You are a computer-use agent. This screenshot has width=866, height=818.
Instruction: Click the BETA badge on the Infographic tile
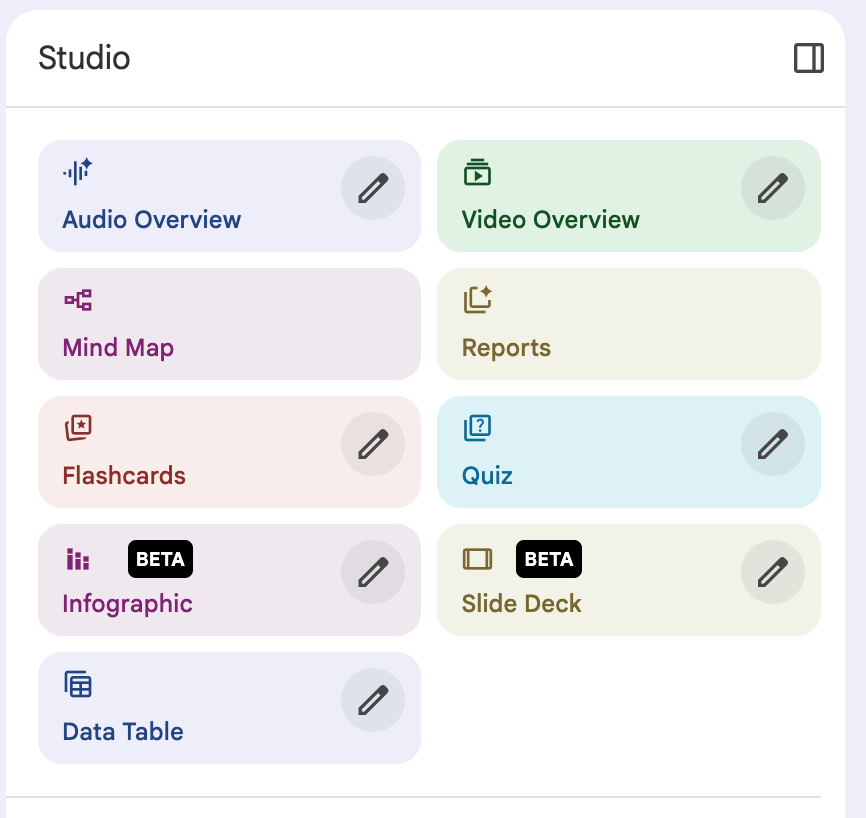coord(160,559)
